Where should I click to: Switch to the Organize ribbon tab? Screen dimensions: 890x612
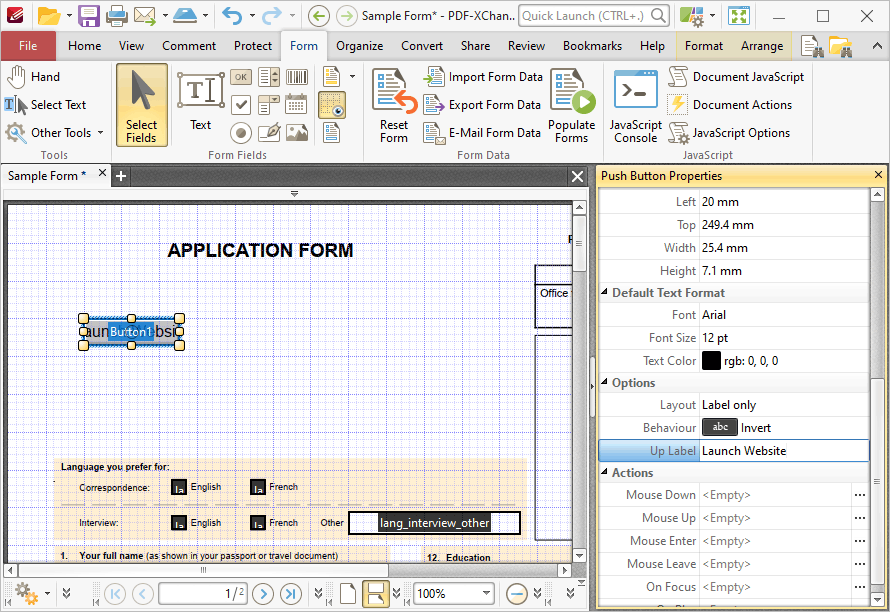[359, 46]
